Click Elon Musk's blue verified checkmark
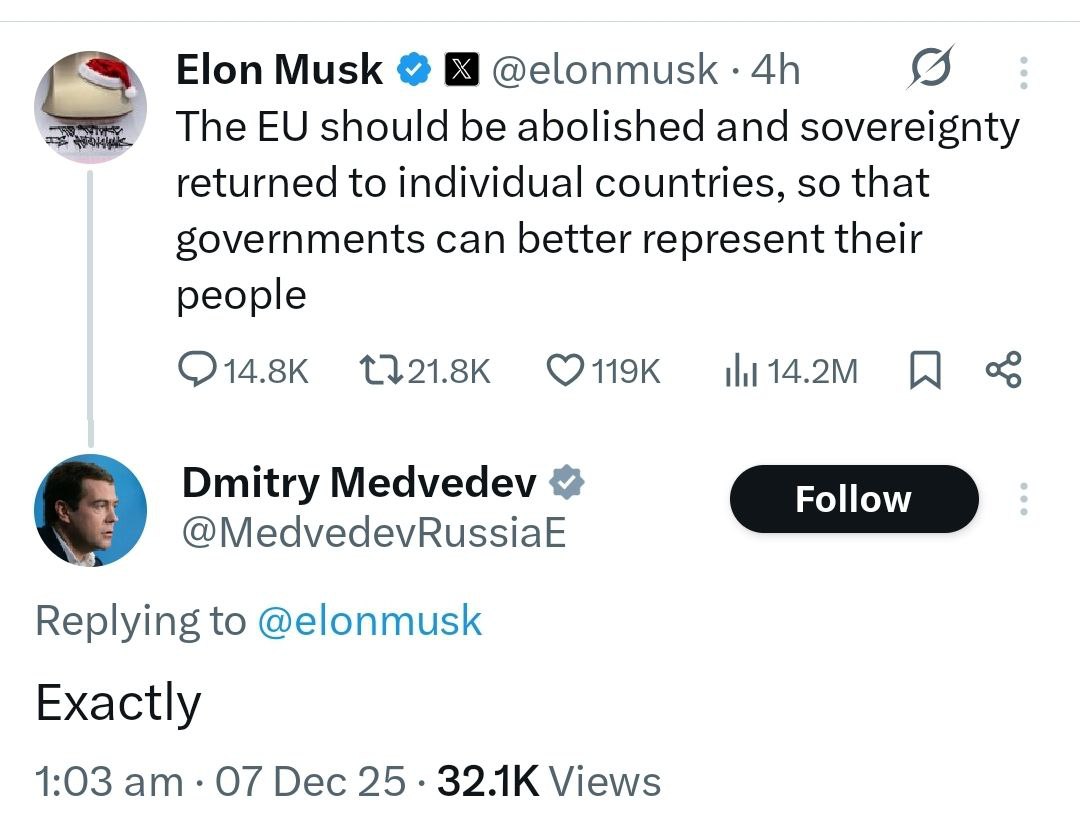Viewport: 1080px width, 833px height. coord(414,70)
